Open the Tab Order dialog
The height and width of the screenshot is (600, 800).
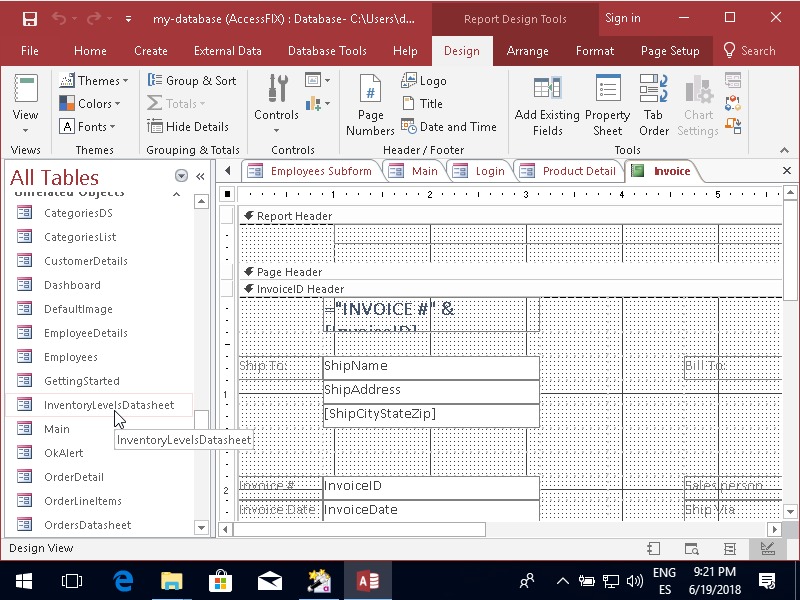(654, 105)
